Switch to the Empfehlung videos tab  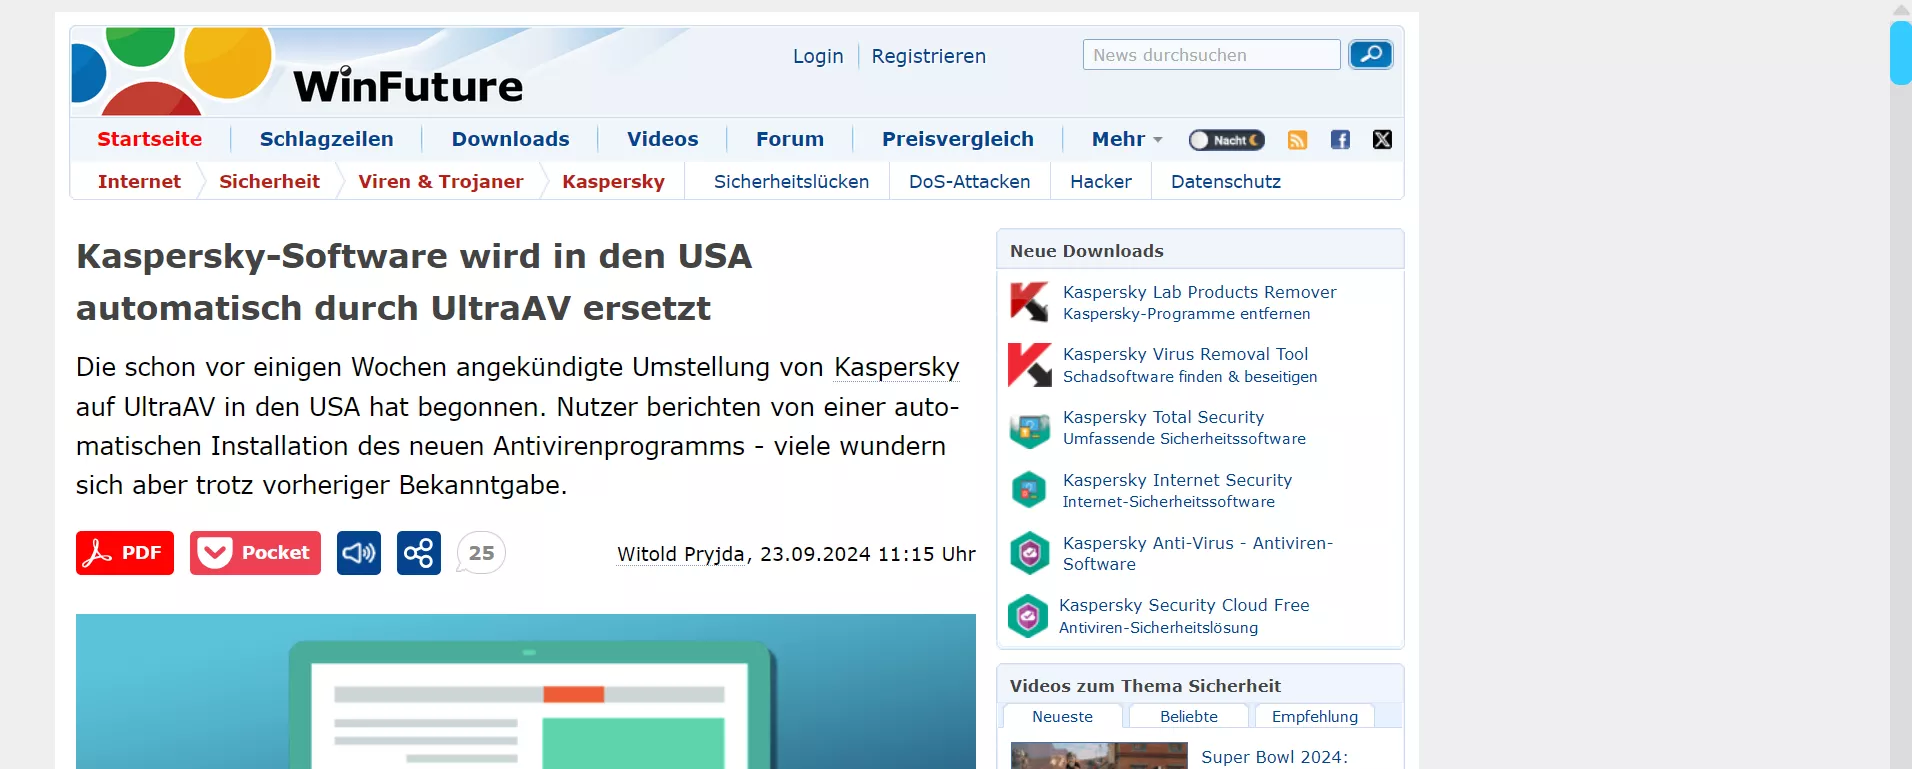(1315, 716)
